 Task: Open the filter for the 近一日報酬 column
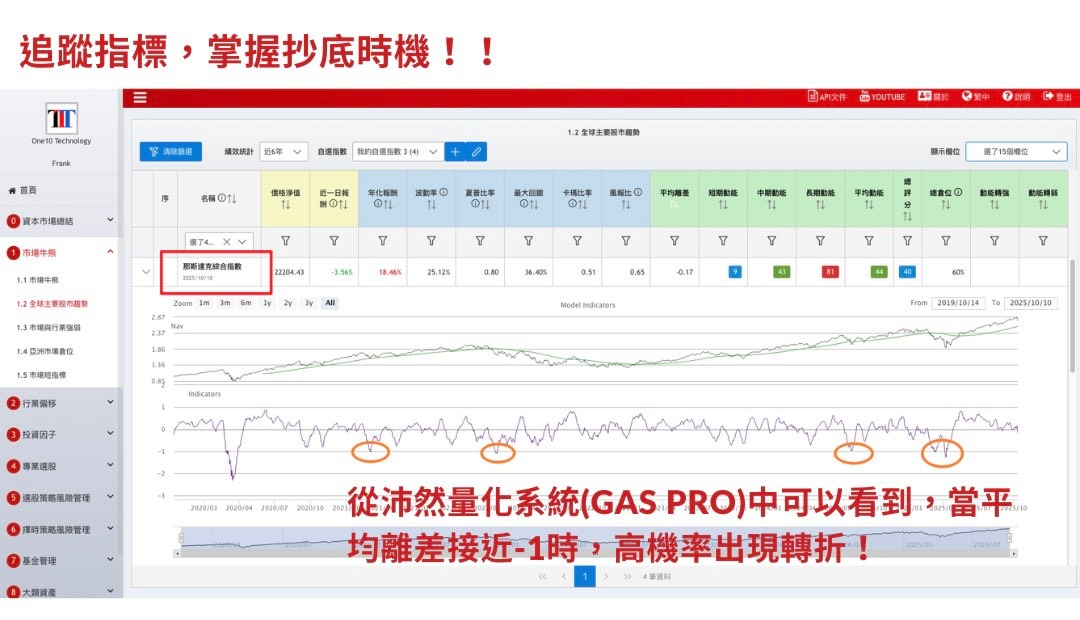coord(334,241)
